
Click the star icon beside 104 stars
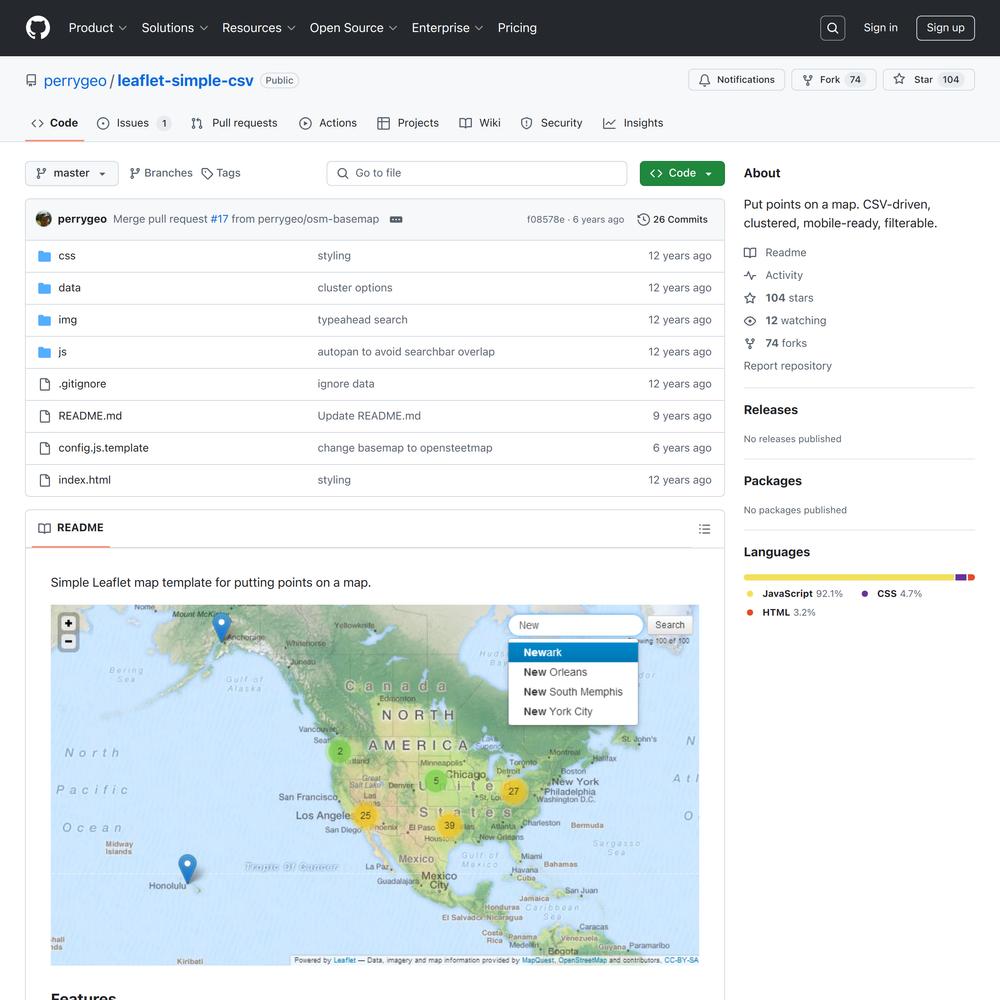750,298
